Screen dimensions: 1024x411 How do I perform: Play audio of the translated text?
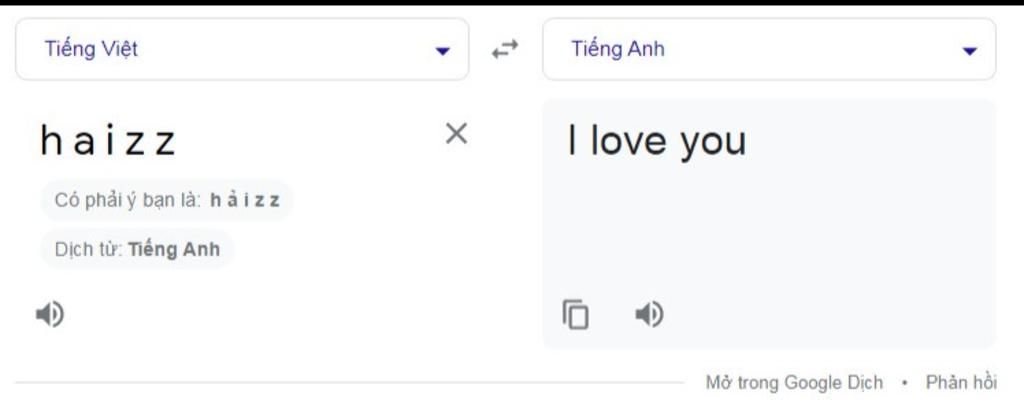[x=649, y=315]
